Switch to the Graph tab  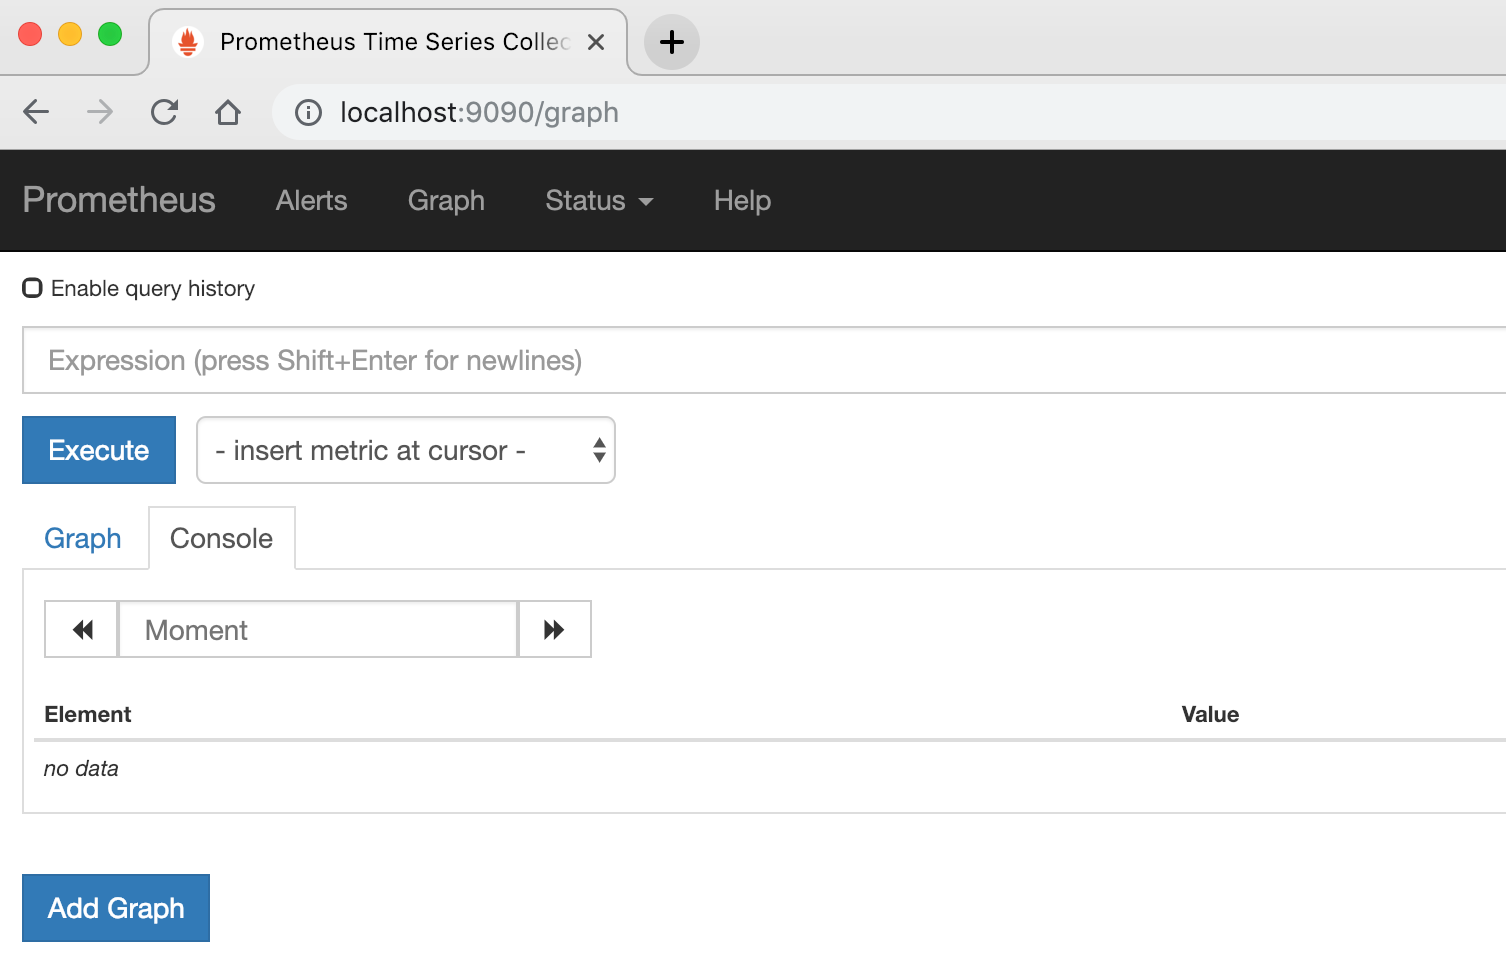pyautogui.click(x=83, y=538)
